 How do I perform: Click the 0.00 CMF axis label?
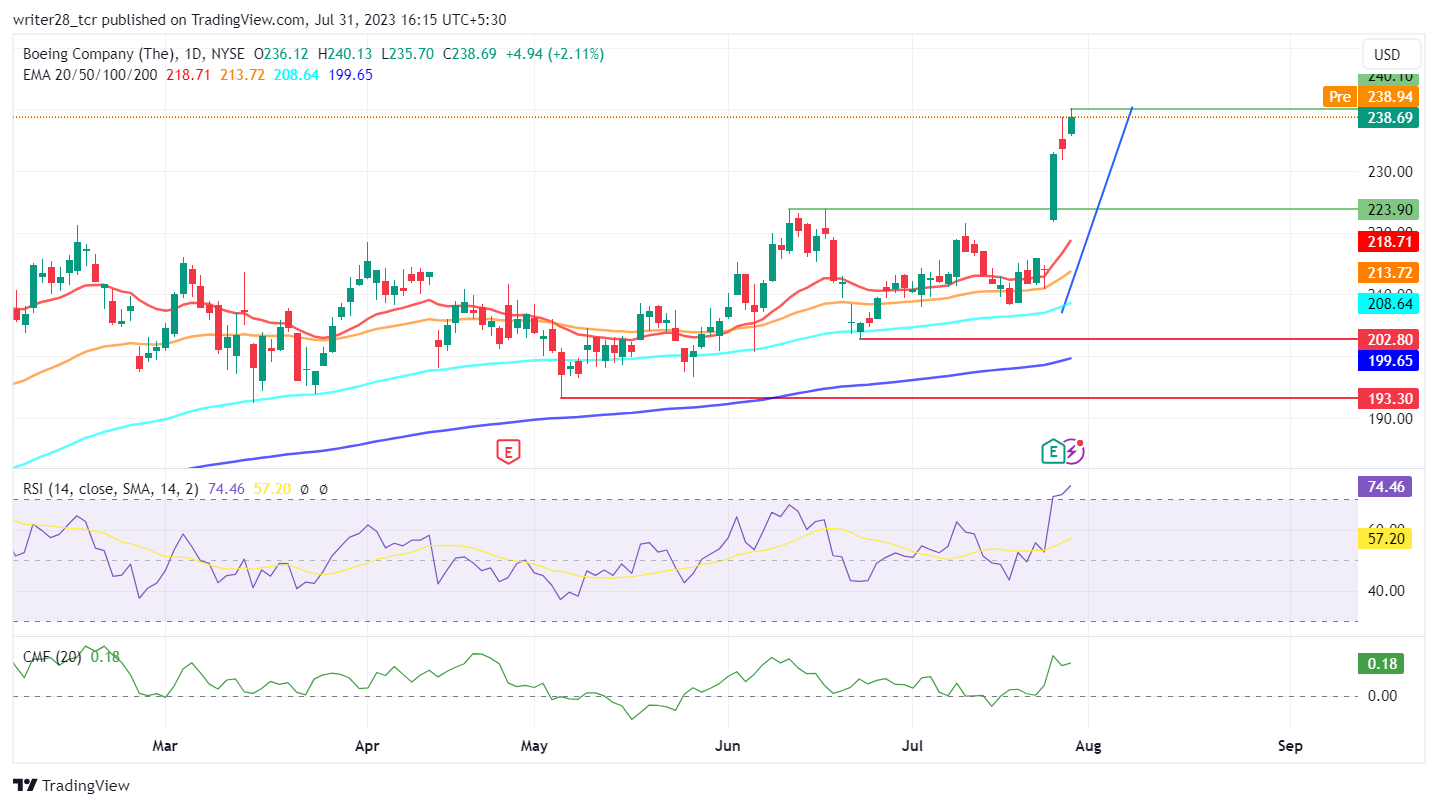(1382, 696)
